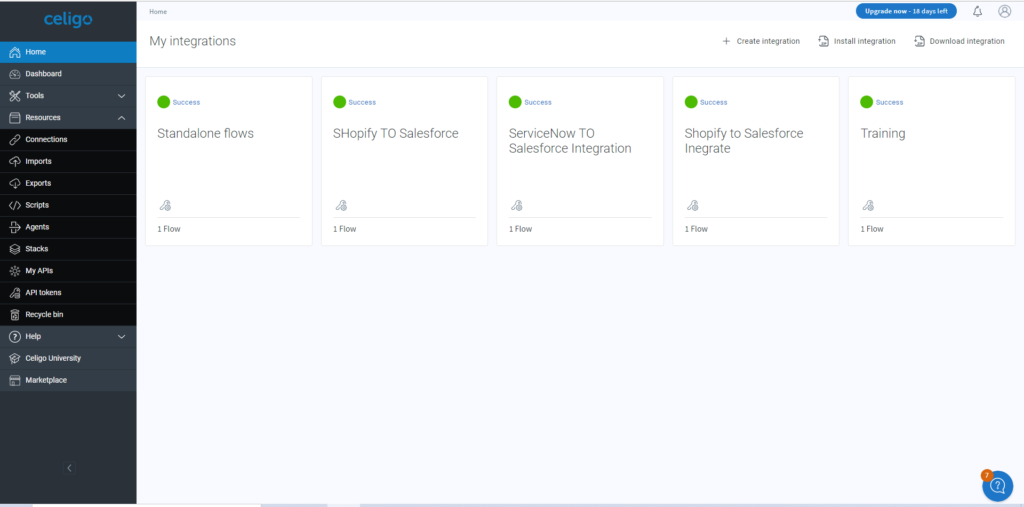Click the Celigo logo
Image resolution: width=1024 pixels, height=507 pixels.
pos(68,20)
